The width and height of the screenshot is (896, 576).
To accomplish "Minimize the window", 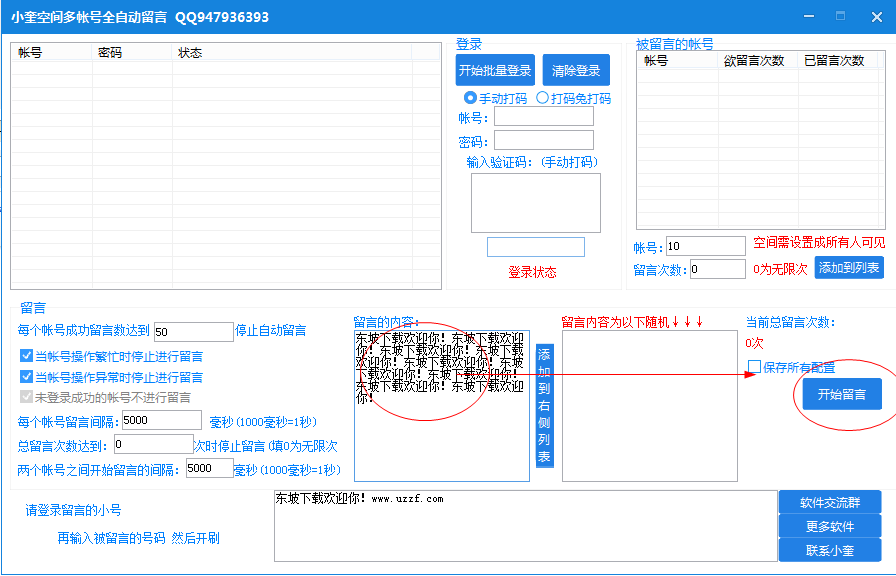I will tap(809, 17).
